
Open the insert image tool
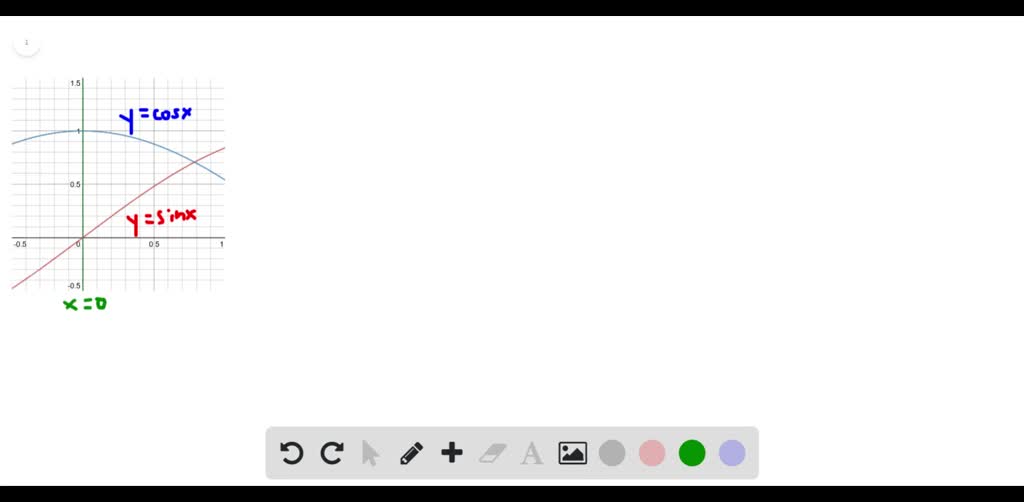573,453
